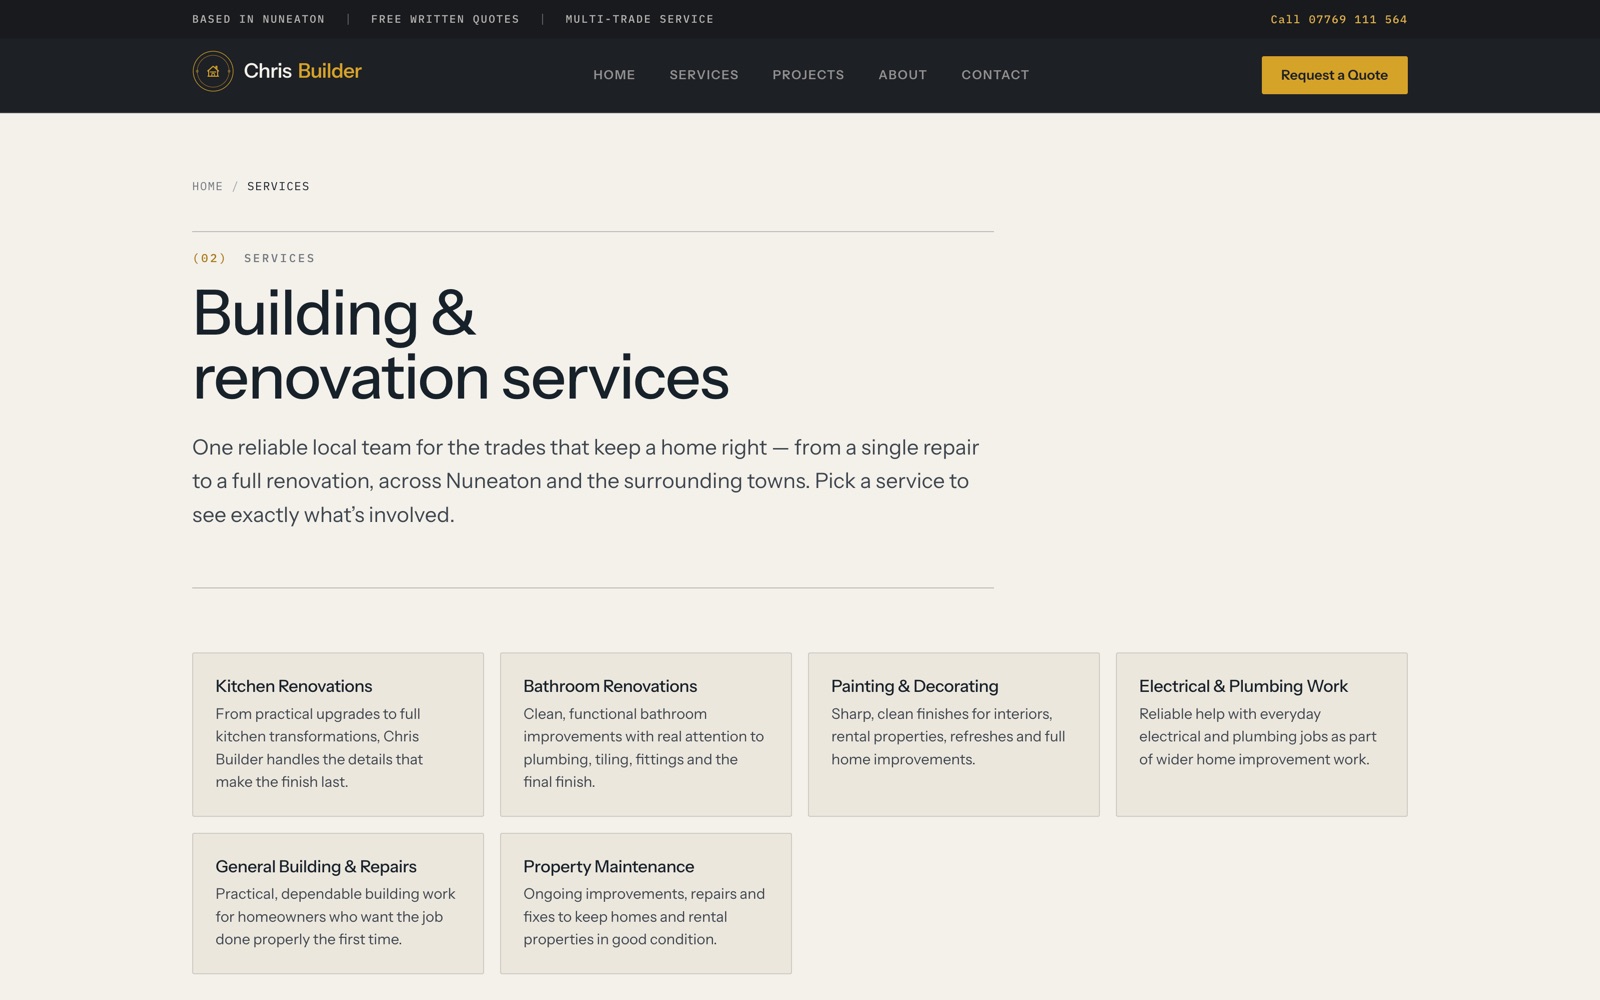This screenshot has width=1600, height=1000.
Task: Click the '(02)' section number label
Action: [209, 258]
